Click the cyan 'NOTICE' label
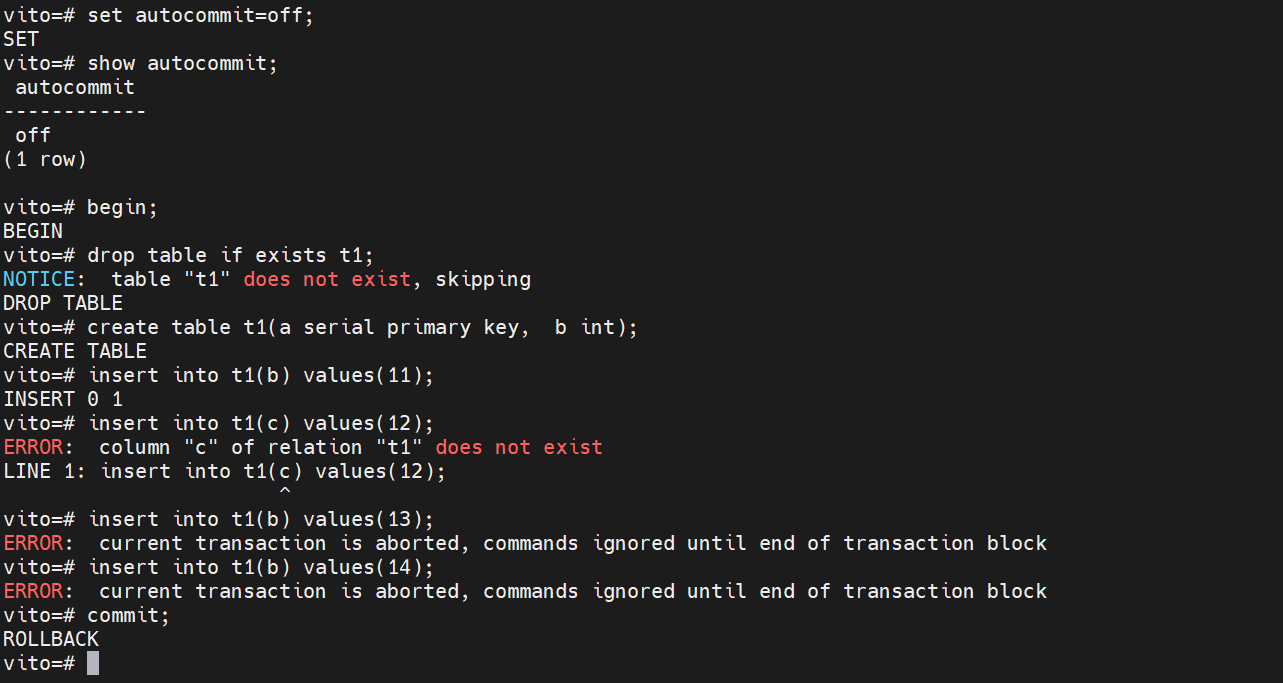 (x=38, y=279)
